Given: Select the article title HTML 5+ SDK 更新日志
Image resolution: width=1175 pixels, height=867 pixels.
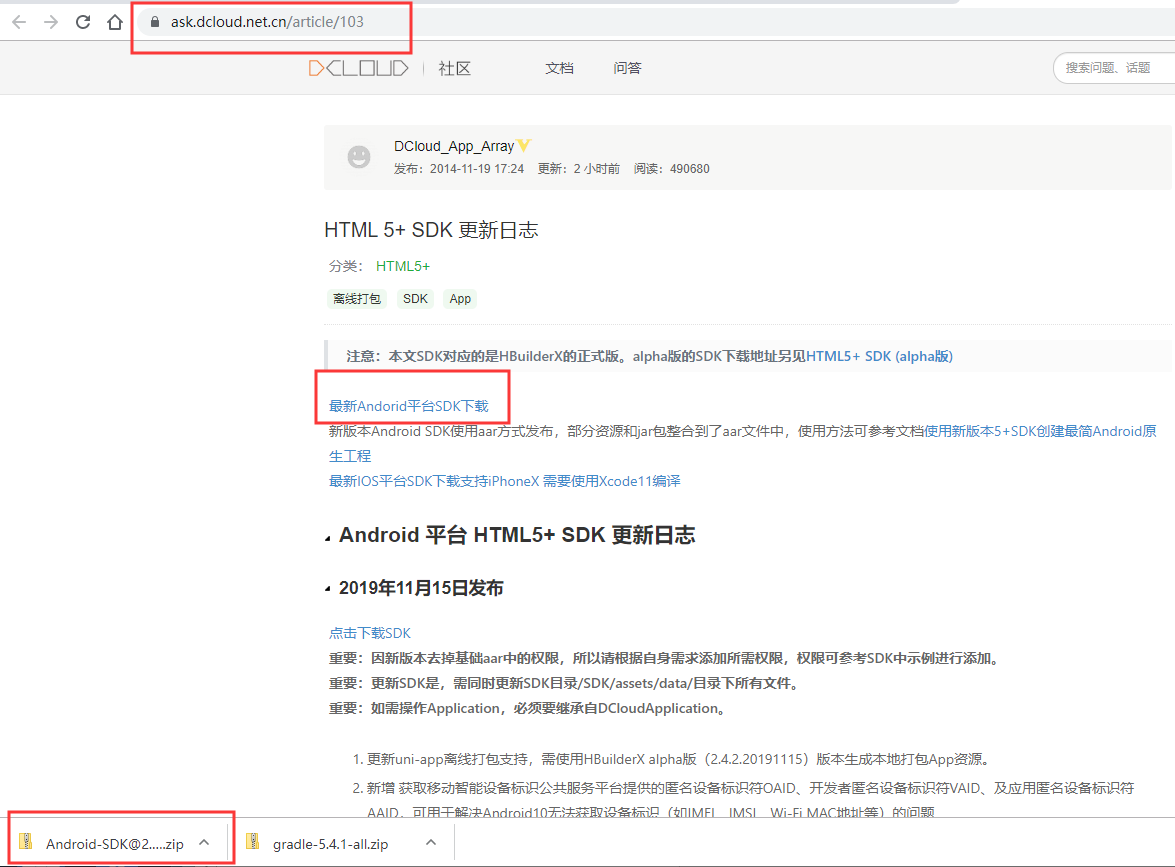Looking at the screenshot, I should click(x=431, y=230).
